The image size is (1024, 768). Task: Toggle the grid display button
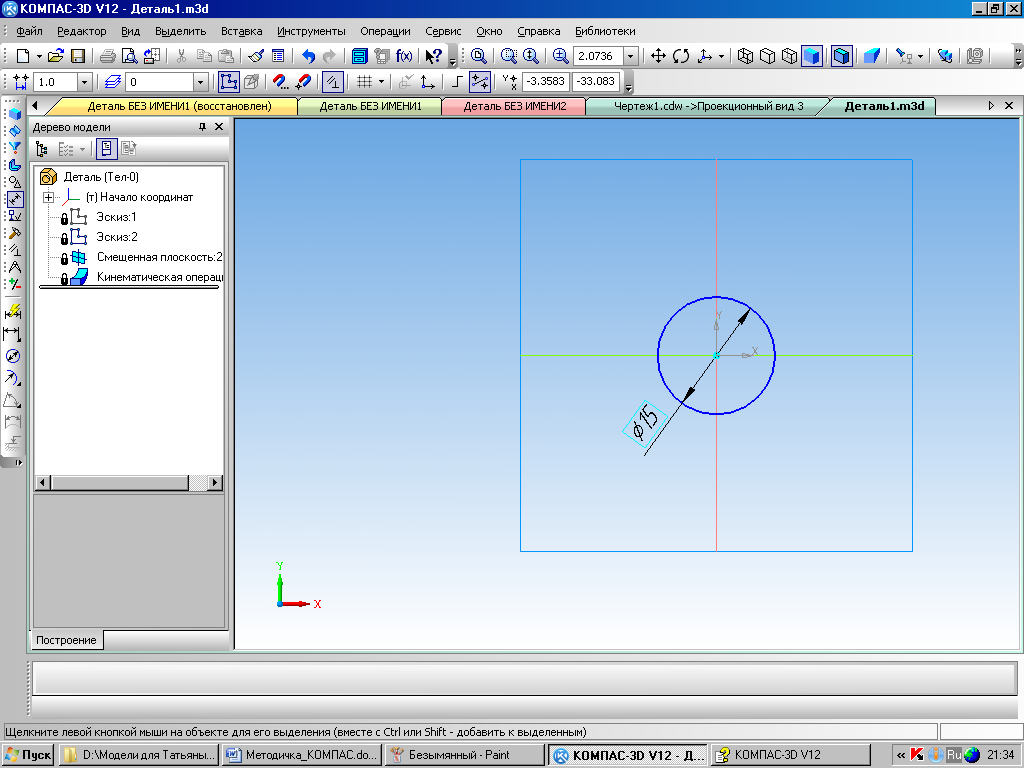click(365, 82)
